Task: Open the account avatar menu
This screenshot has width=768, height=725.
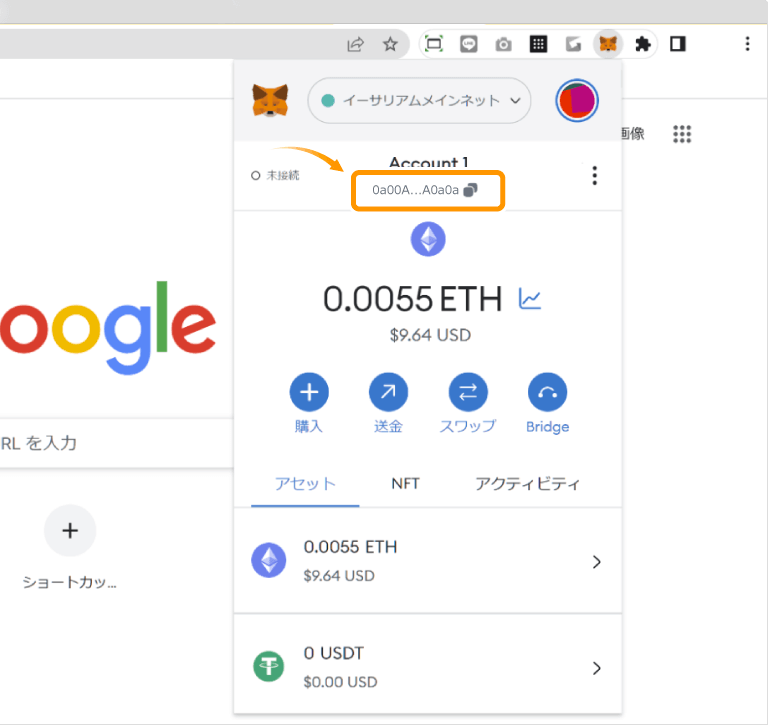Action: 577,100
